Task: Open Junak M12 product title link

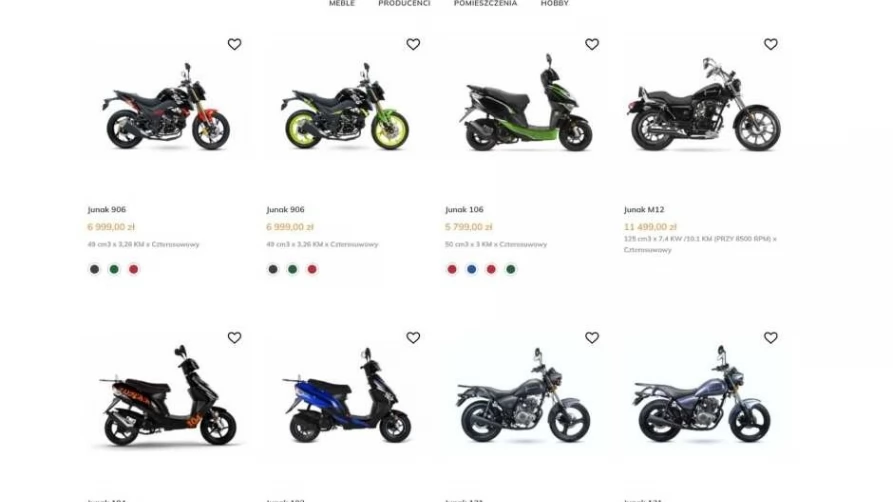Action: [644, 210]
